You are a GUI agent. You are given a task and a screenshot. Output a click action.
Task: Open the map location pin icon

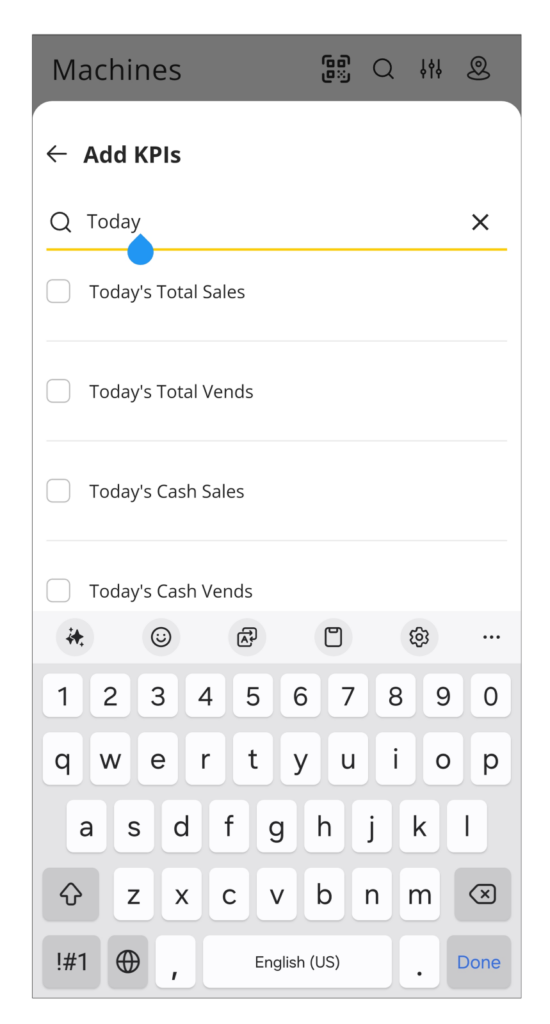point(478,69)
